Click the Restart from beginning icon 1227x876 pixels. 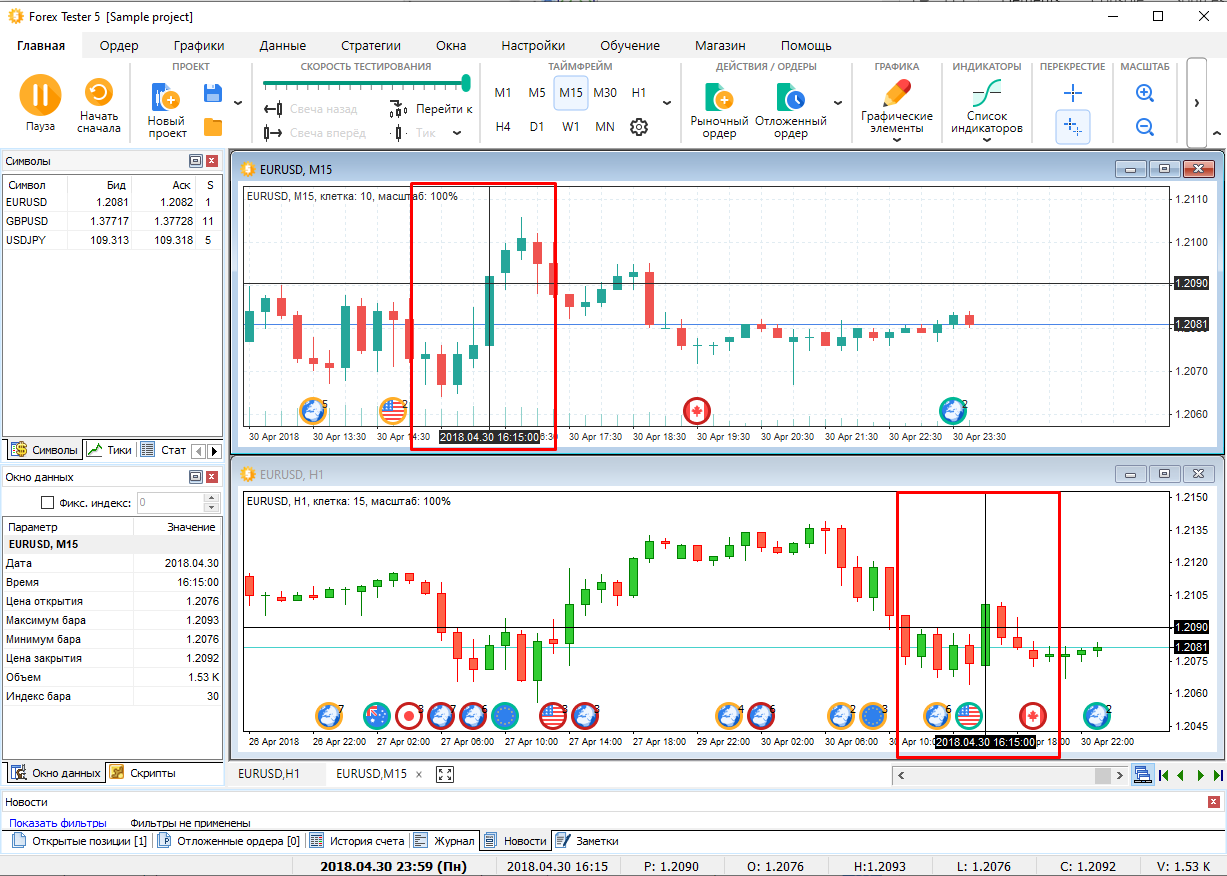point(98,94)
